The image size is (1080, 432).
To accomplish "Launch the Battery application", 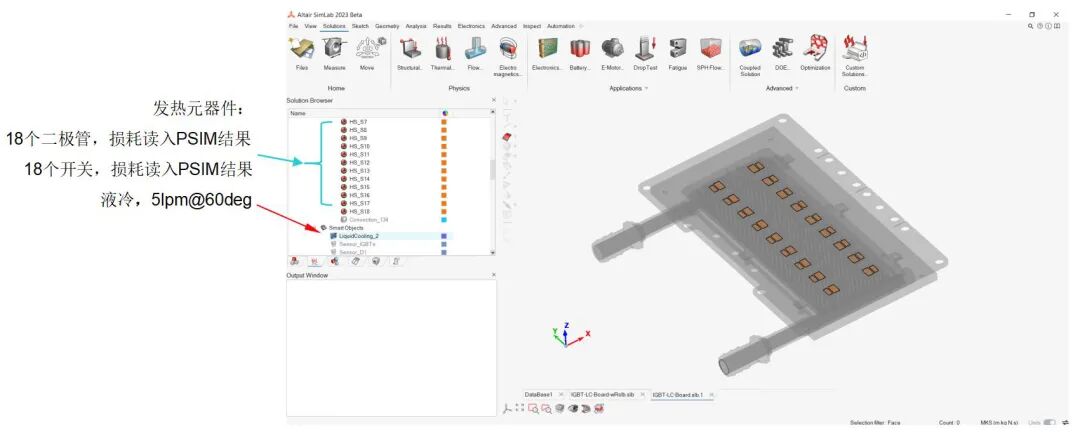I will coord(581,54).
